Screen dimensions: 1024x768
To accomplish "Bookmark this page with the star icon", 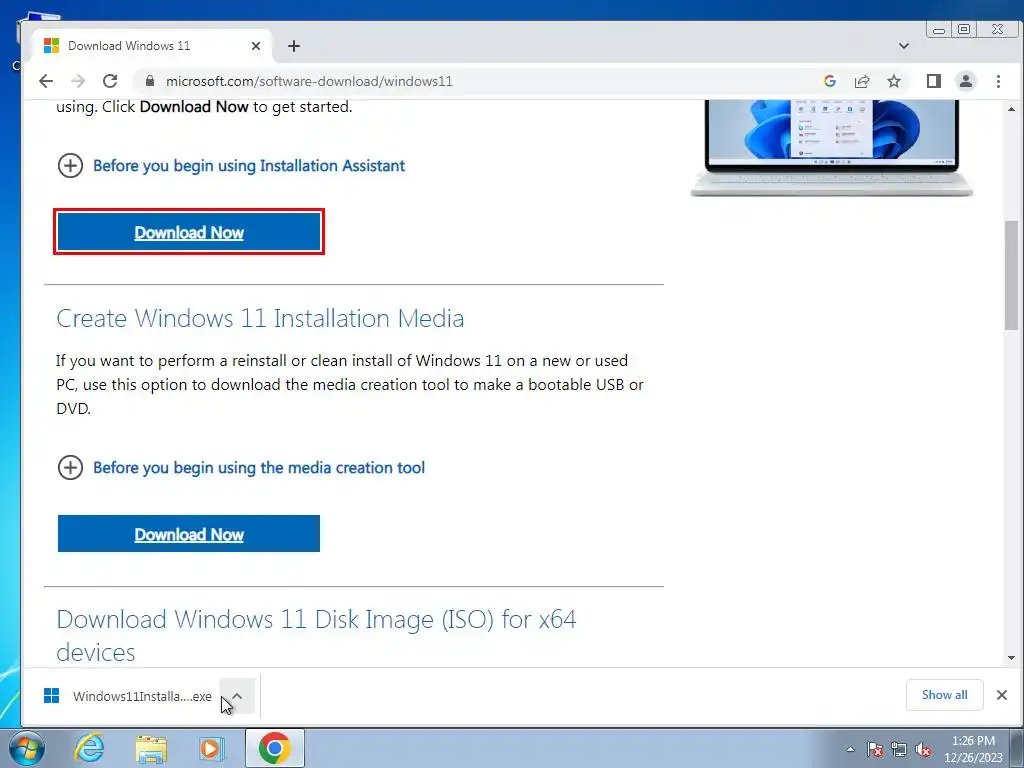I will tap(894, 81).
